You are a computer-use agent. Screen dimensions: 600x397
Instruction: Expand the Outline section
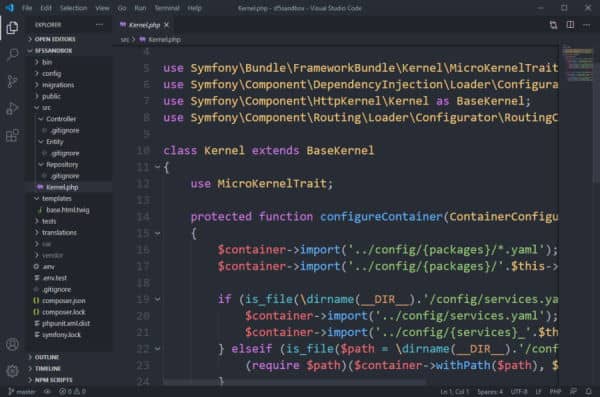tap(69, 357)
